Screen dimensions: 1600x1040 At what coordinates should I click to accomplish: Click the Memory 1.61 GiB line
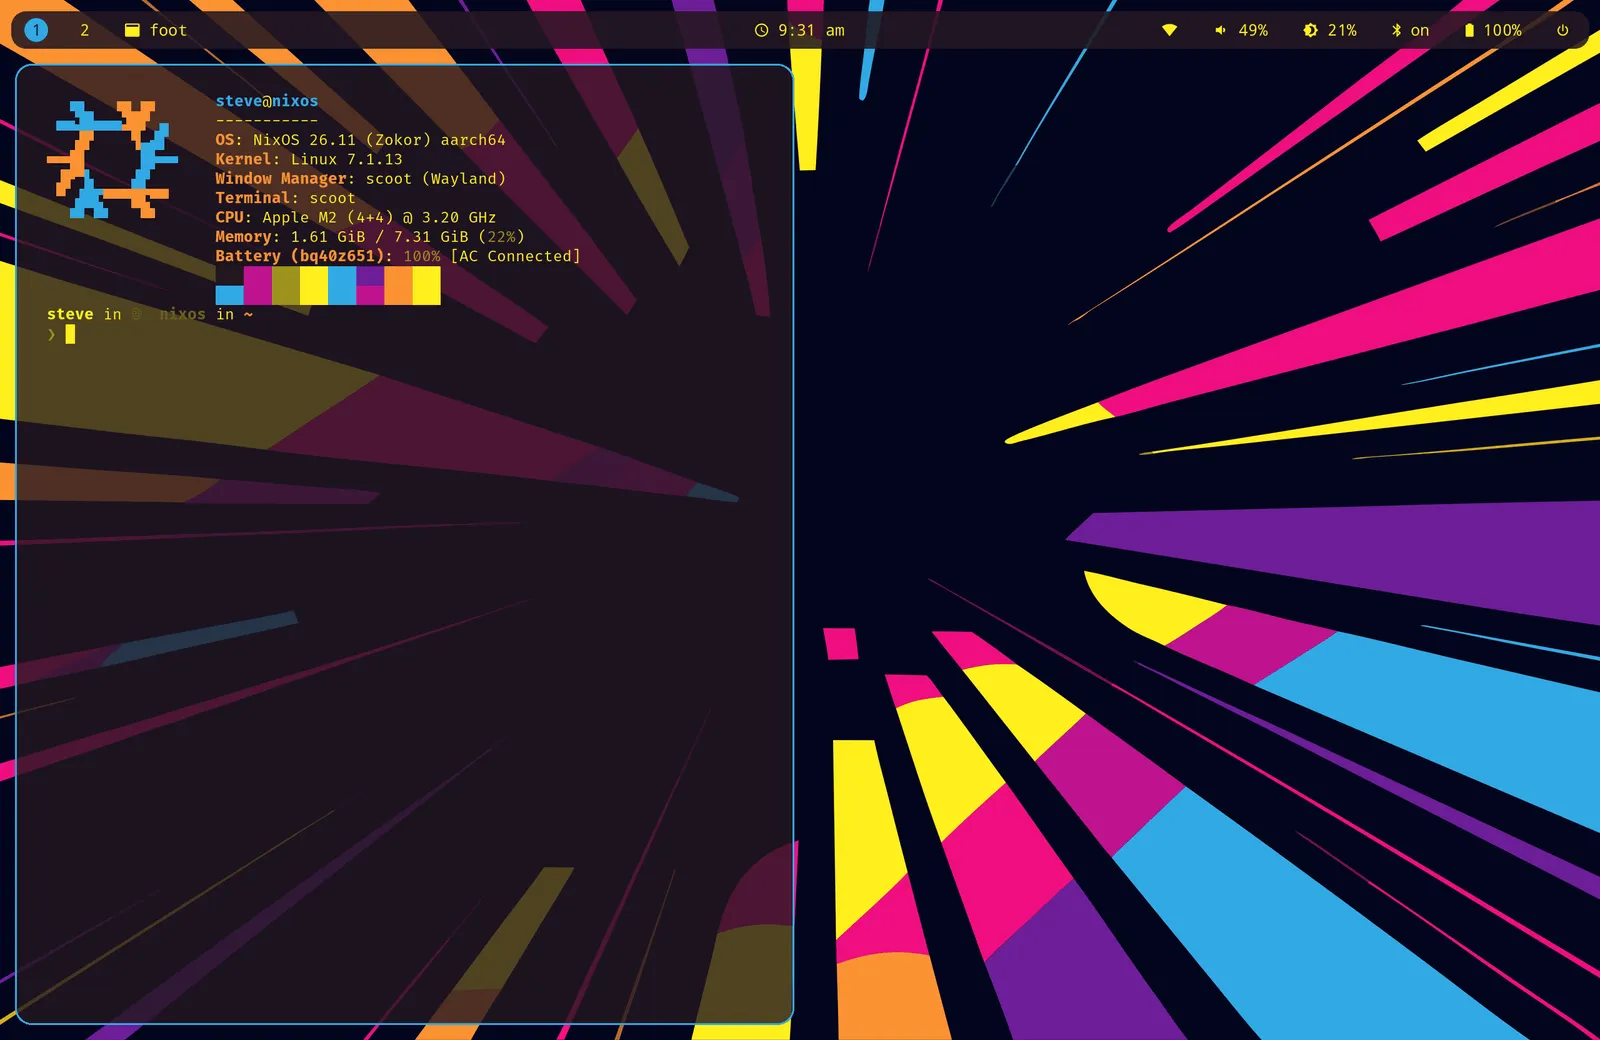[x=370, y=237]
